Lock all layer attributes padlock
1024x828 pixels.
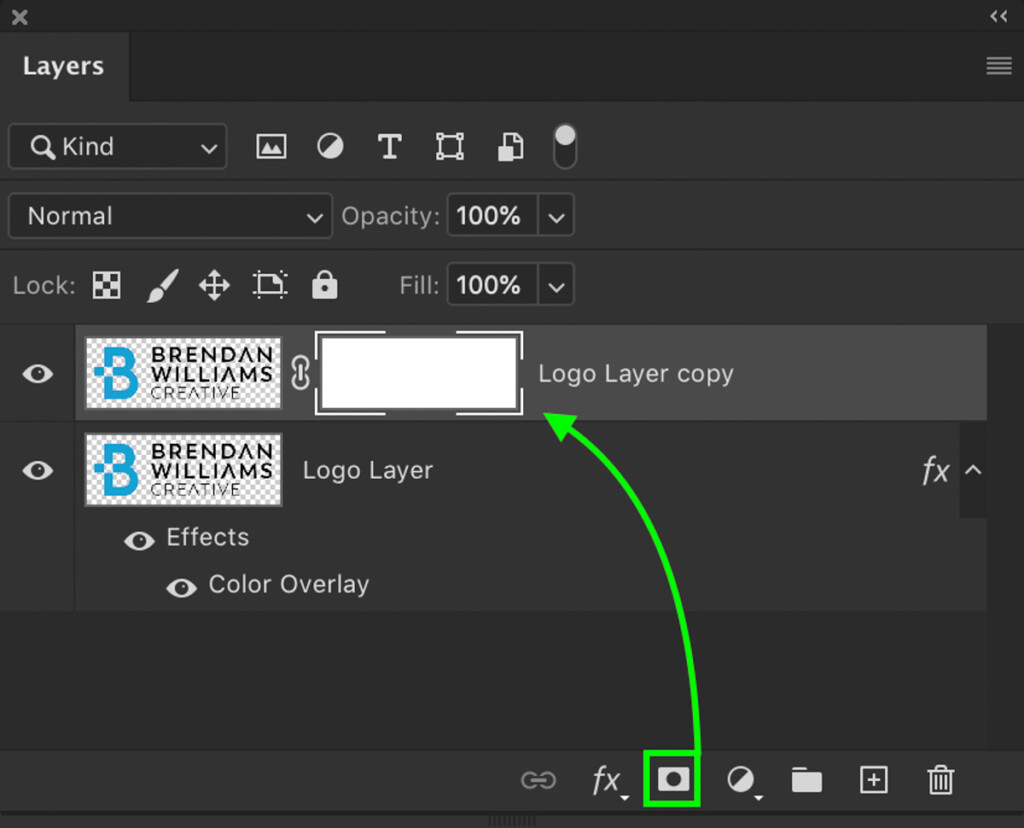point(325,284)
